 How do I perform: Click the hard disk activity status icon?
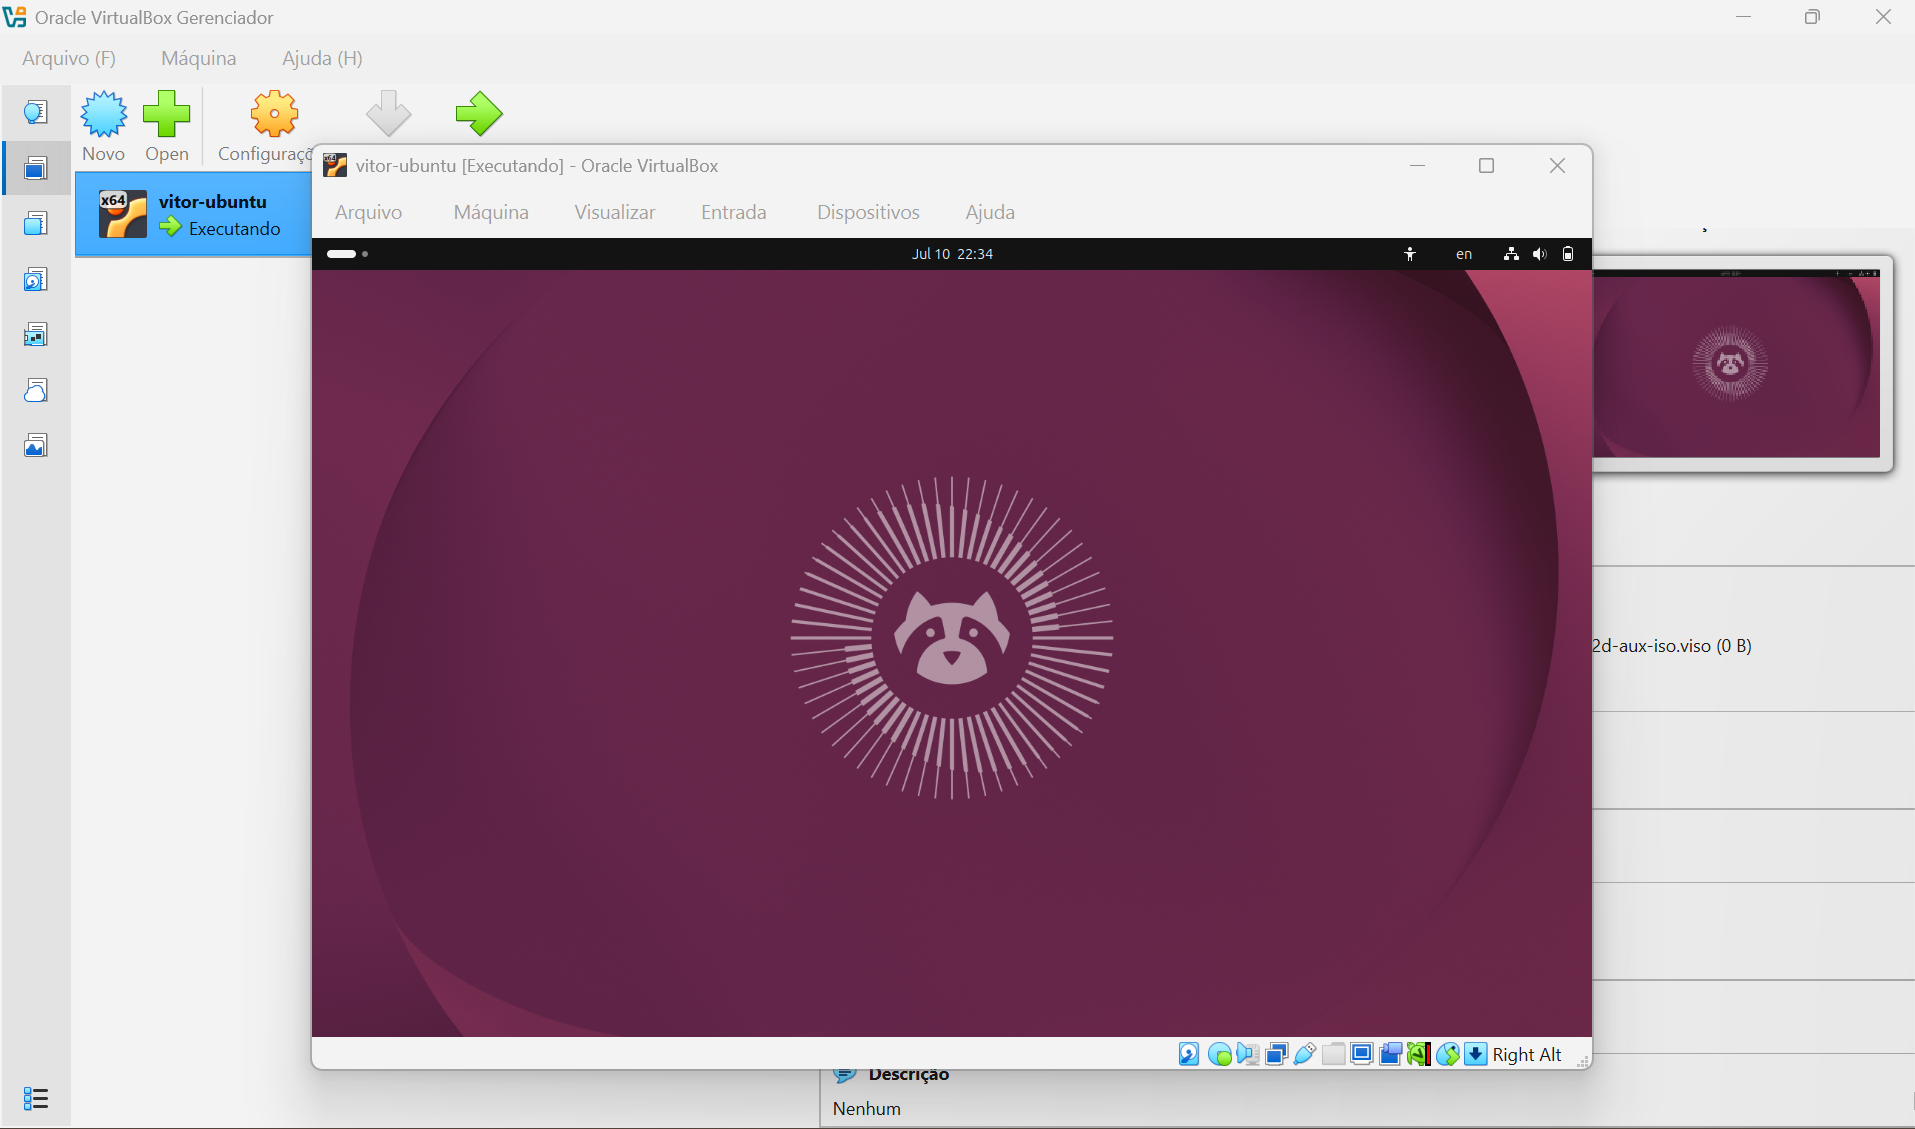[x=1189, y=1054]
